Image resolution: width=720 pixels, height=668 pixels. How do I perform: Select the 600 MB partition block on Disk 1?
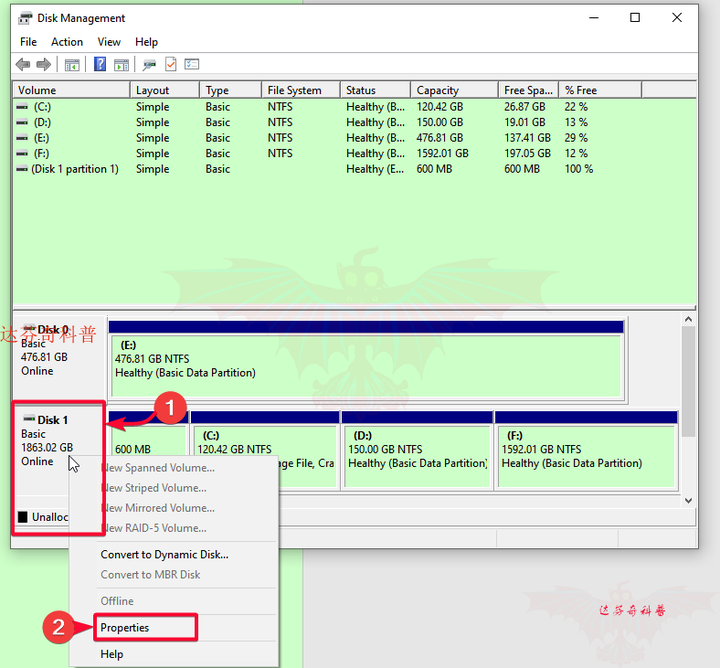[148, 441]
